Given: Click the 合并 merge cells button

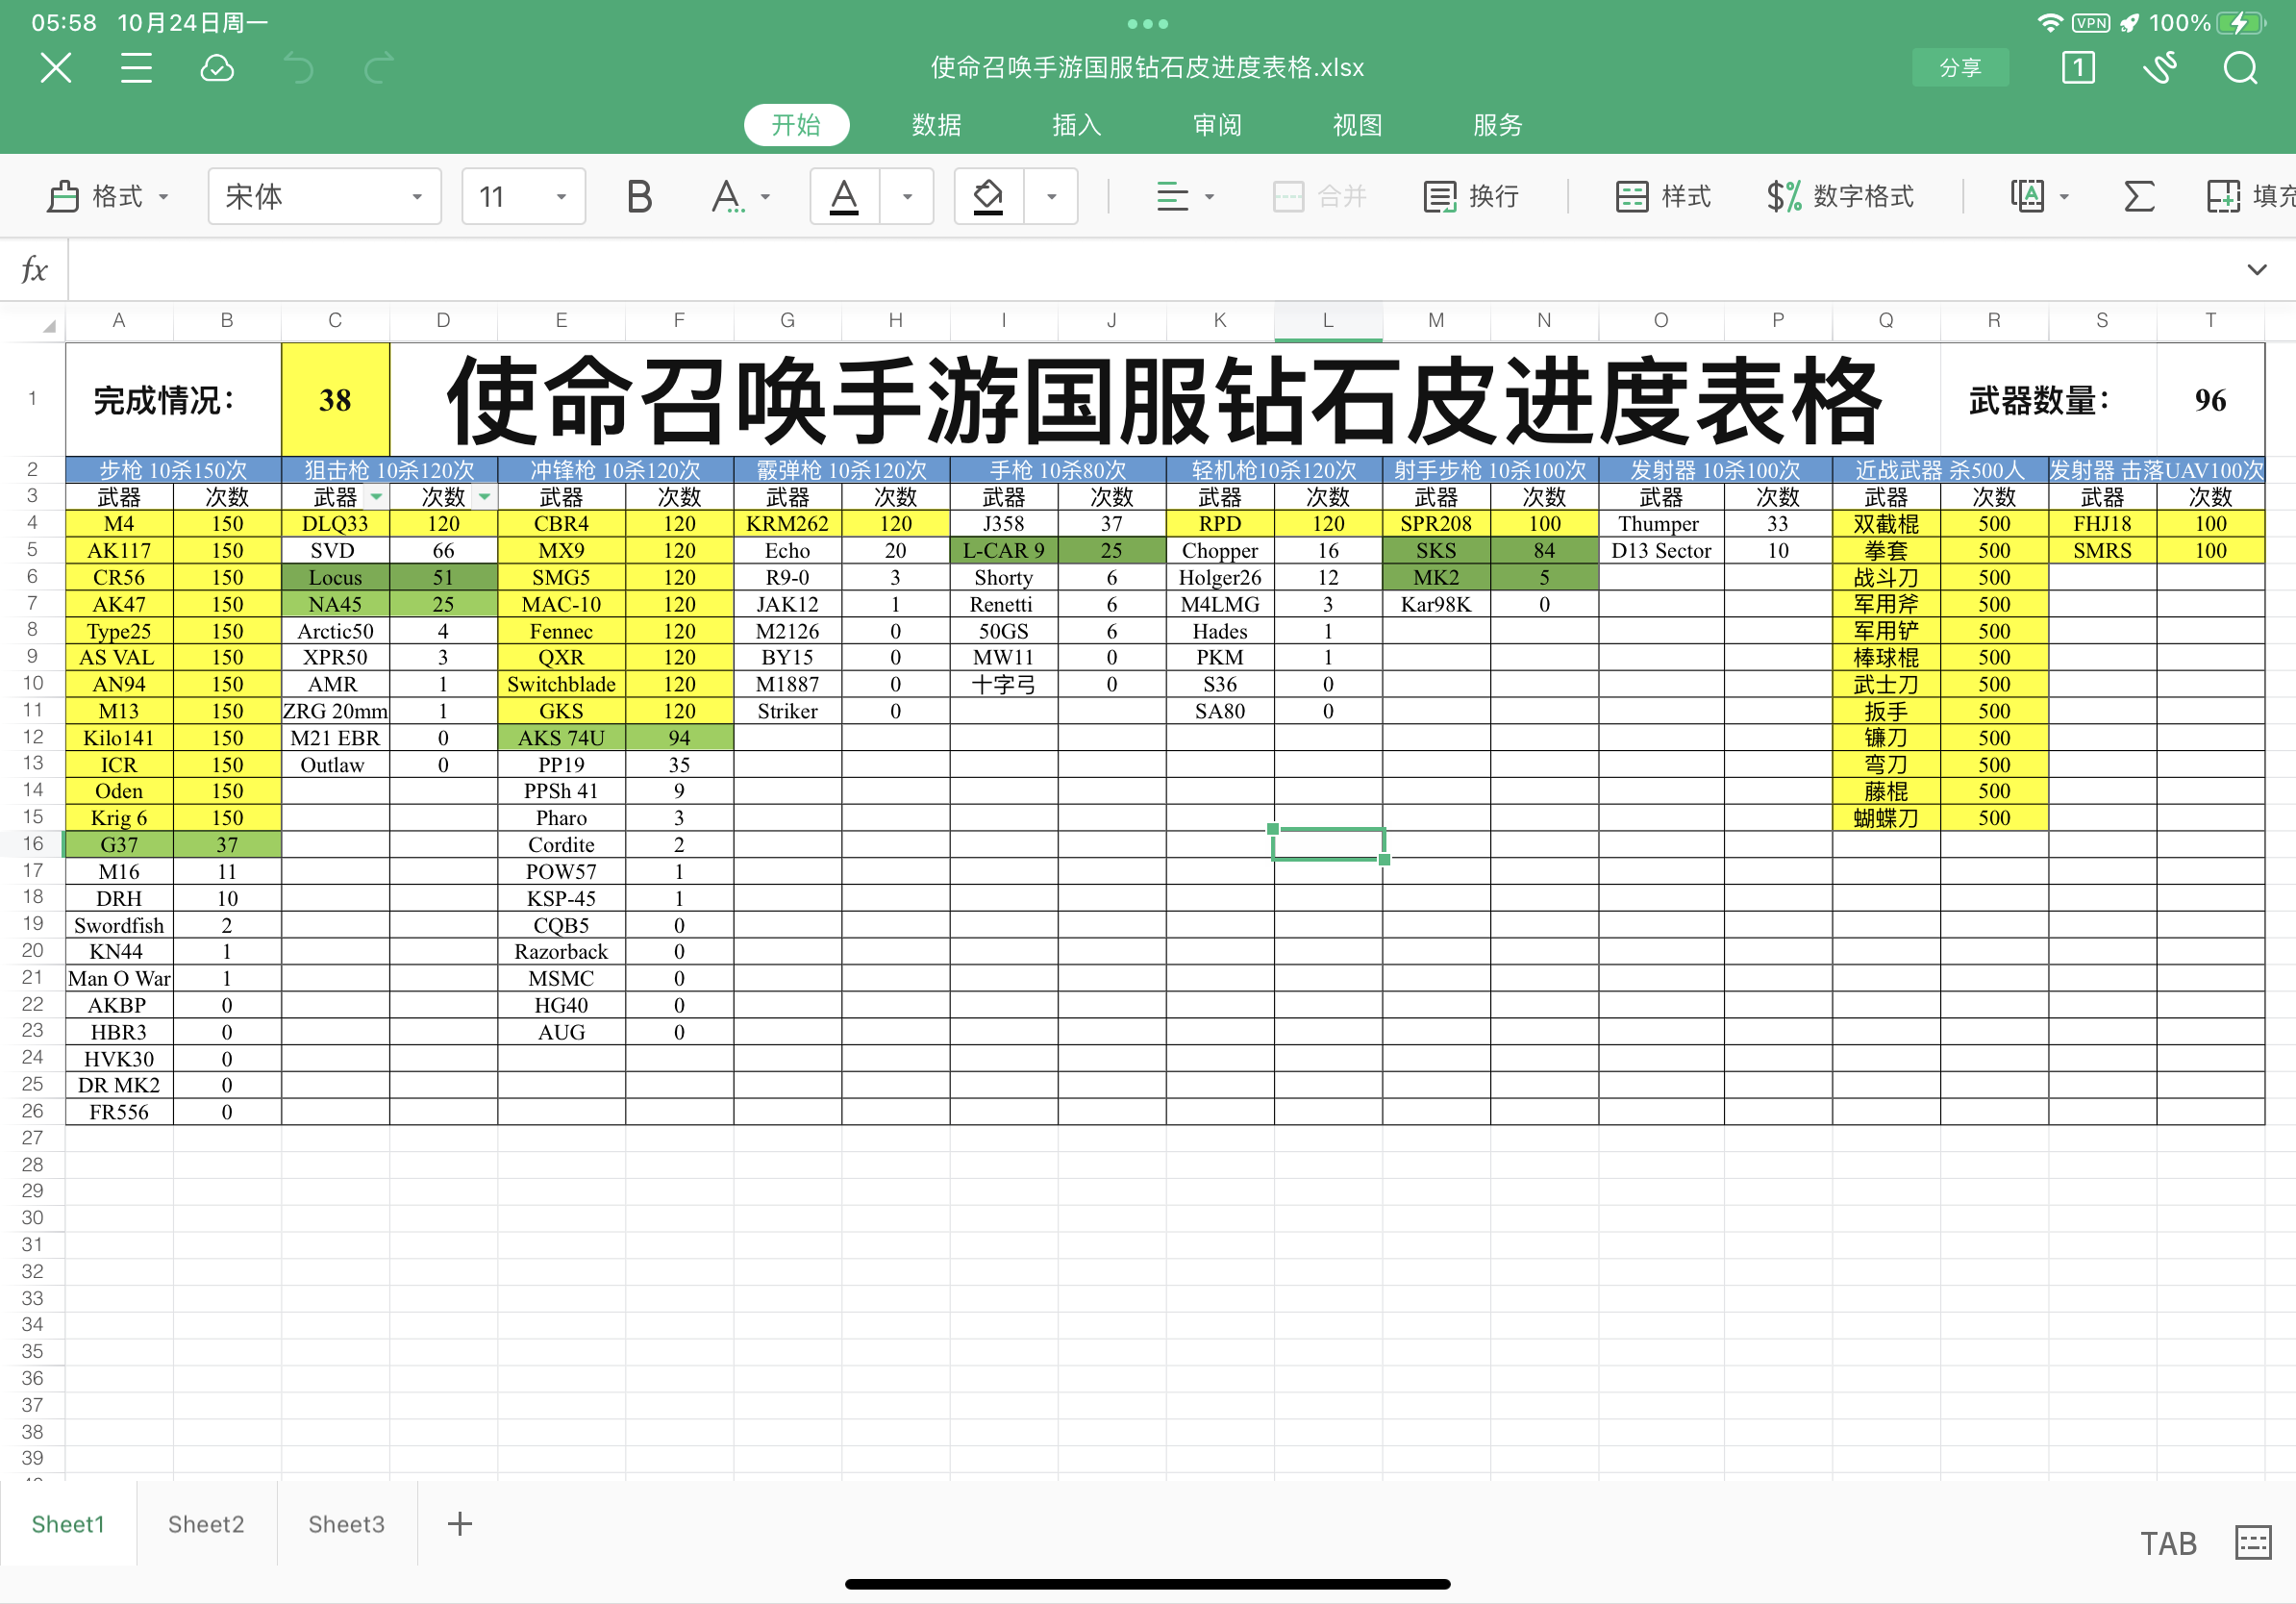Looking at the screenshot, I should click(1319, 196).
